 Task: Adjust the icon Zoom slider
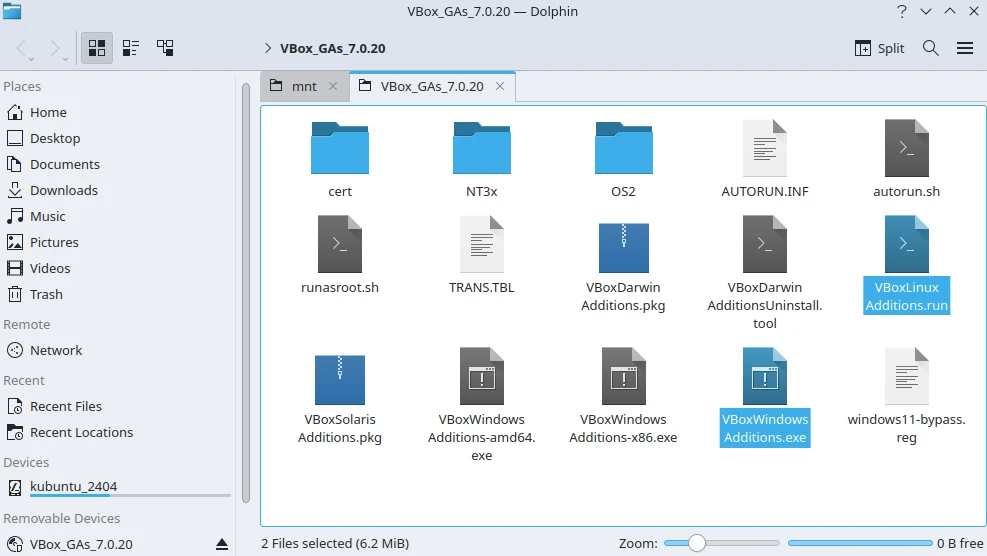[721, 543]
